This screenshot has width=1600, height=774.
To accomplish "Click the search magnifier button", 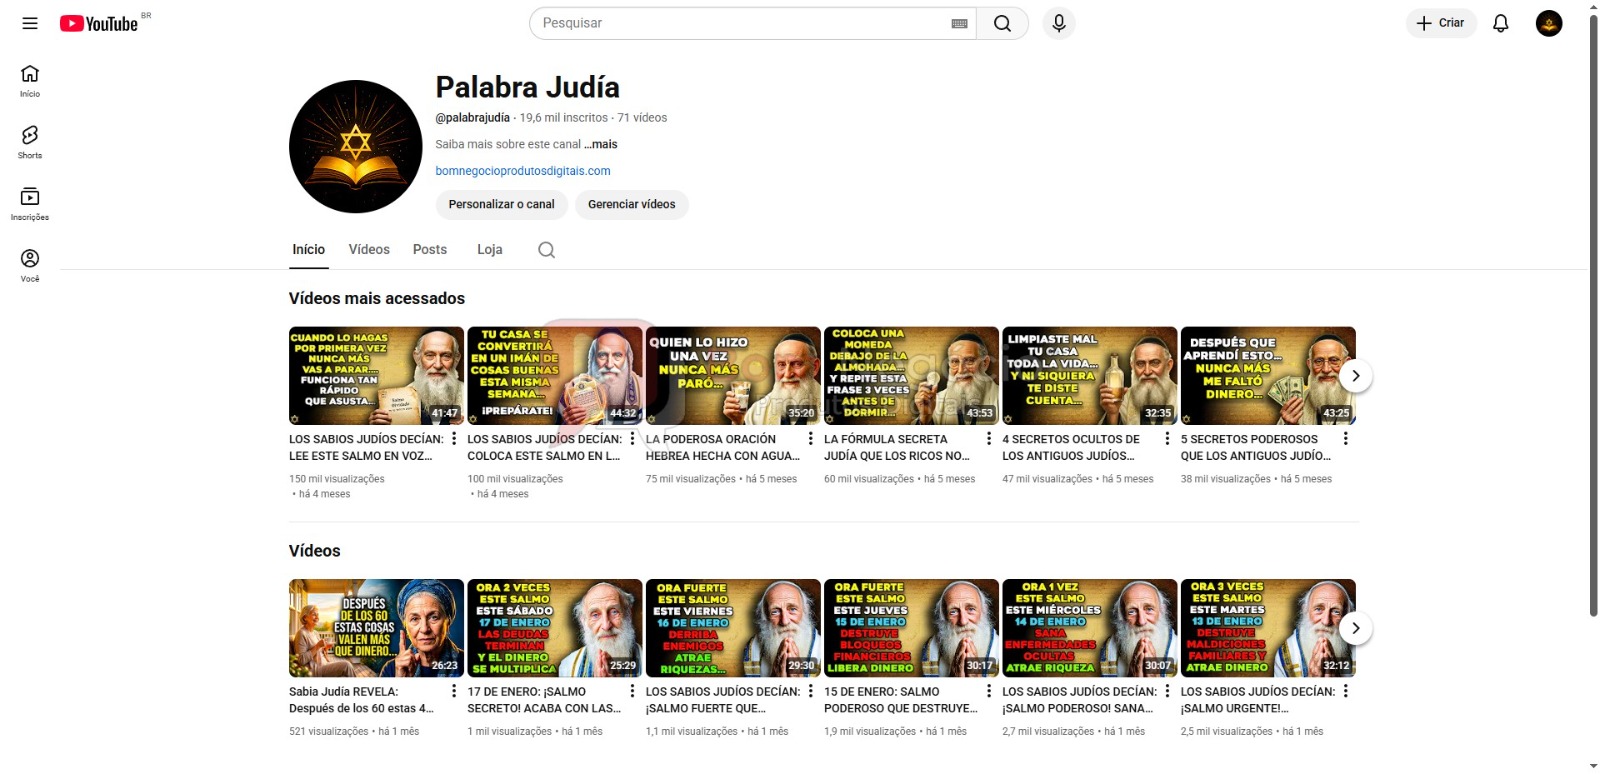I will pyautogui.click(x=1002, y=23).
